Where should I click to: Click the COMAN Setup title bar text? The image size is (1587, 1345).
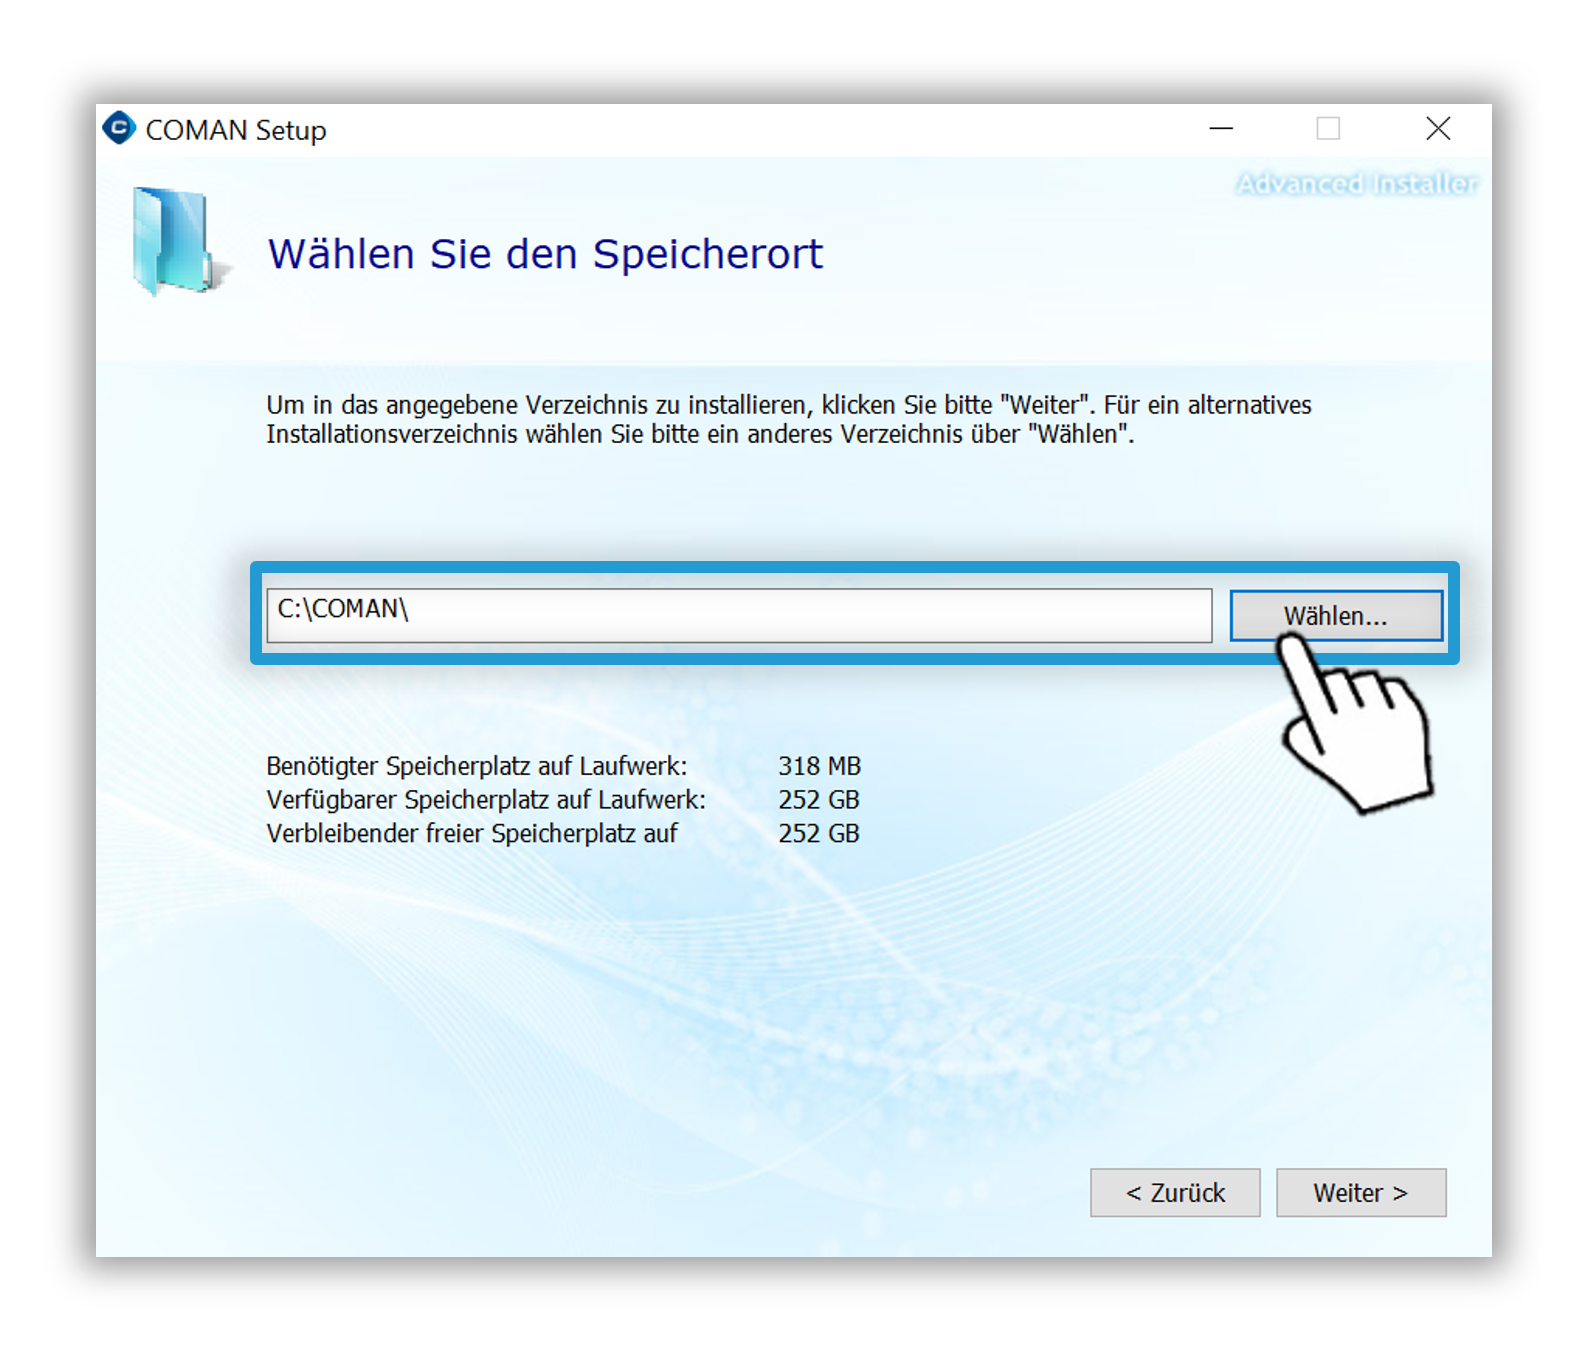236,131
